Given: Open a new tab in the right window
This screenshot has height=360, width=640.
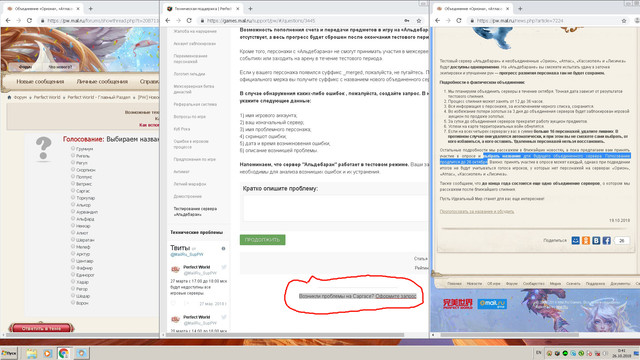Looking at the screenshot, I should 520,8.
